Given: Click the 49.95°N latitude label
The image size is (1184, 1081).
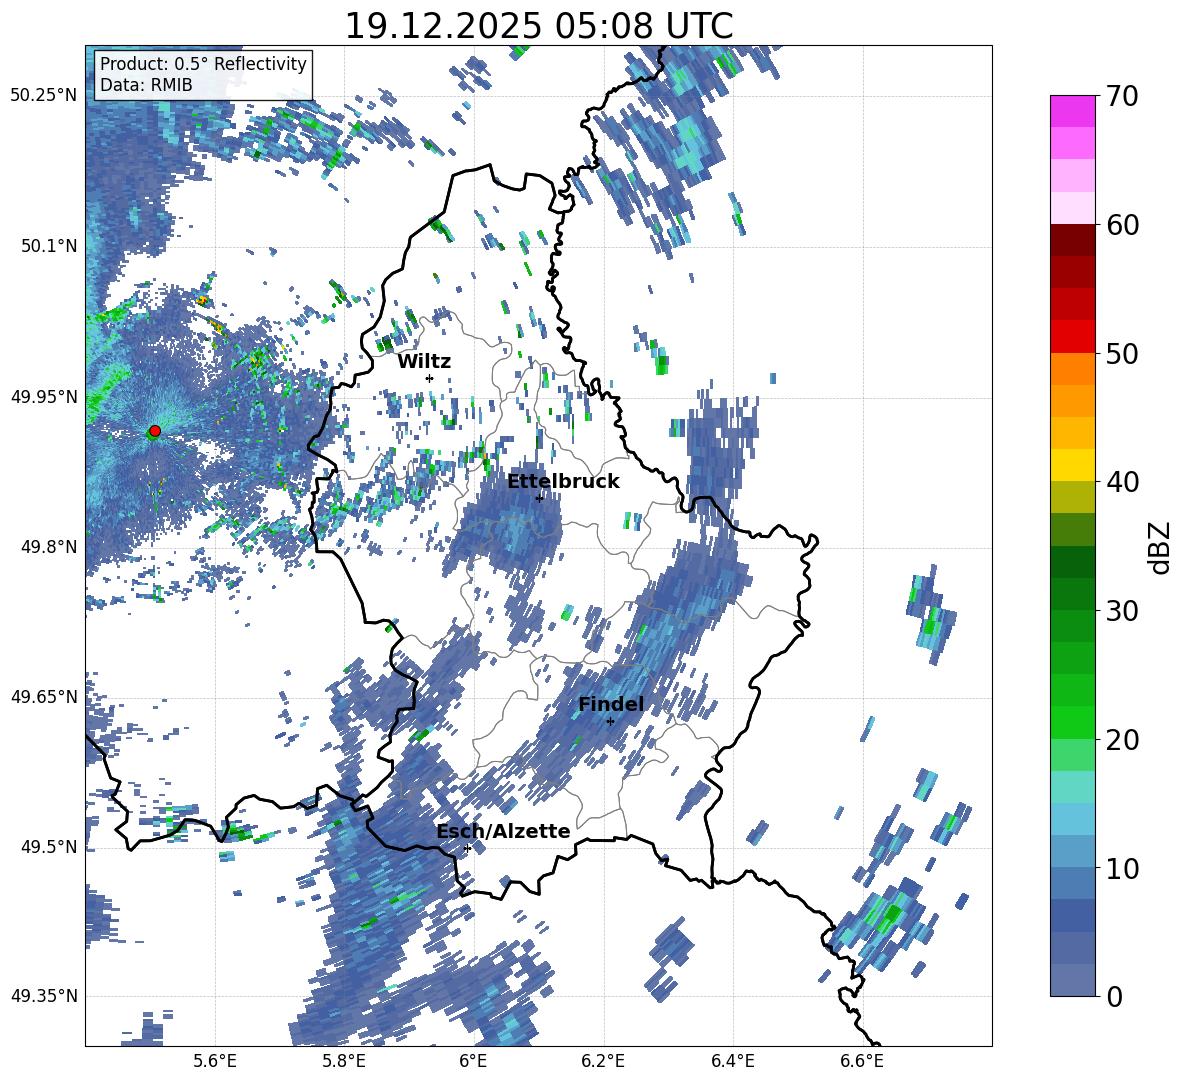Looking at the screenshot, I should pyautogui.click(x=44, y=396).
